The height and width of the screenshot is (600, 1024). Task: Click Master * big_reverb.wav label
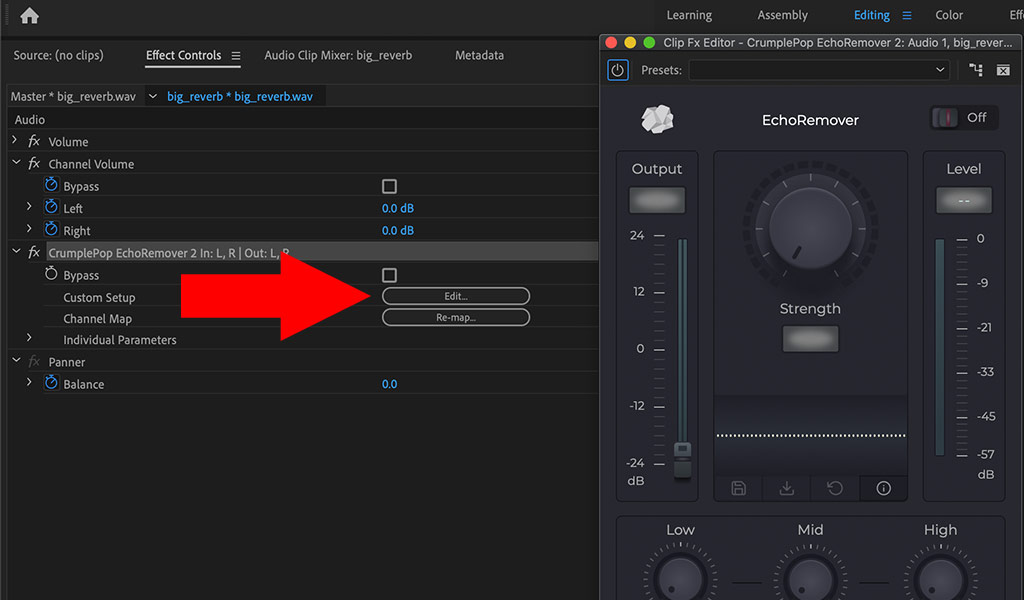tap(73, 97)
